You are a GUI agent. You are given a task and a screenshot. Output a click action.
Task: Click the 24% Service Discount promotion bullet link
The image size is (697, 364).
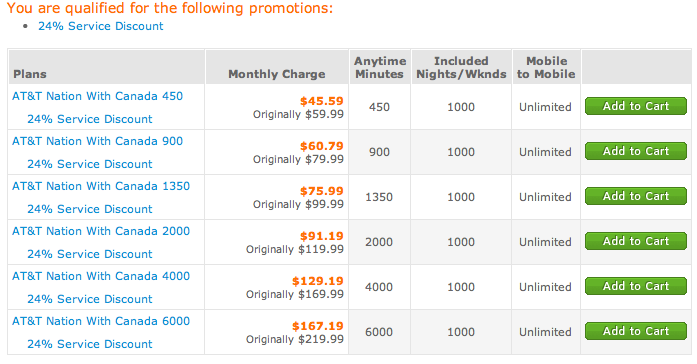coord(101,26)
